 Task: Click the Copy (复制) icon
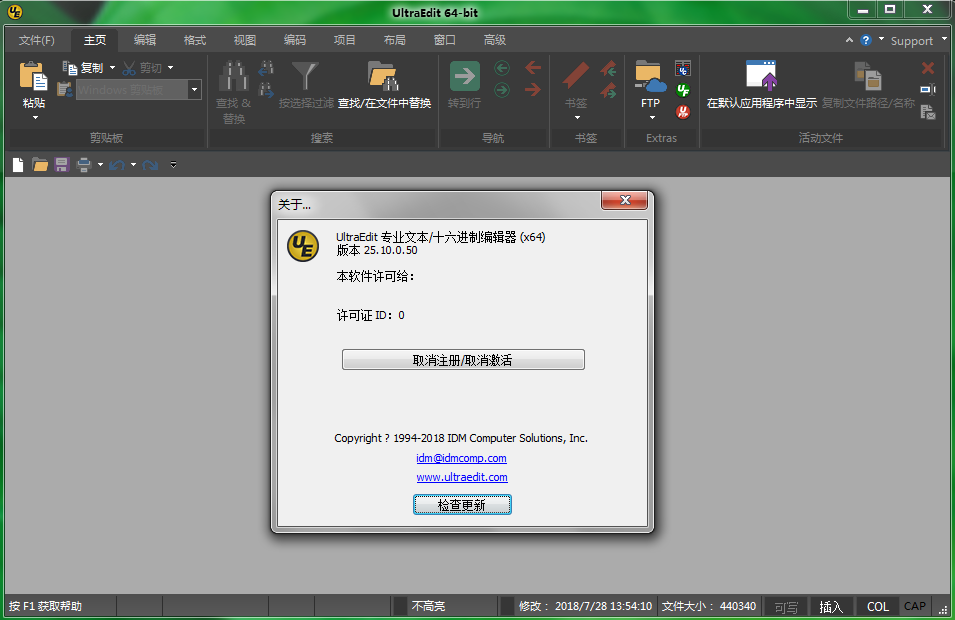69,68
